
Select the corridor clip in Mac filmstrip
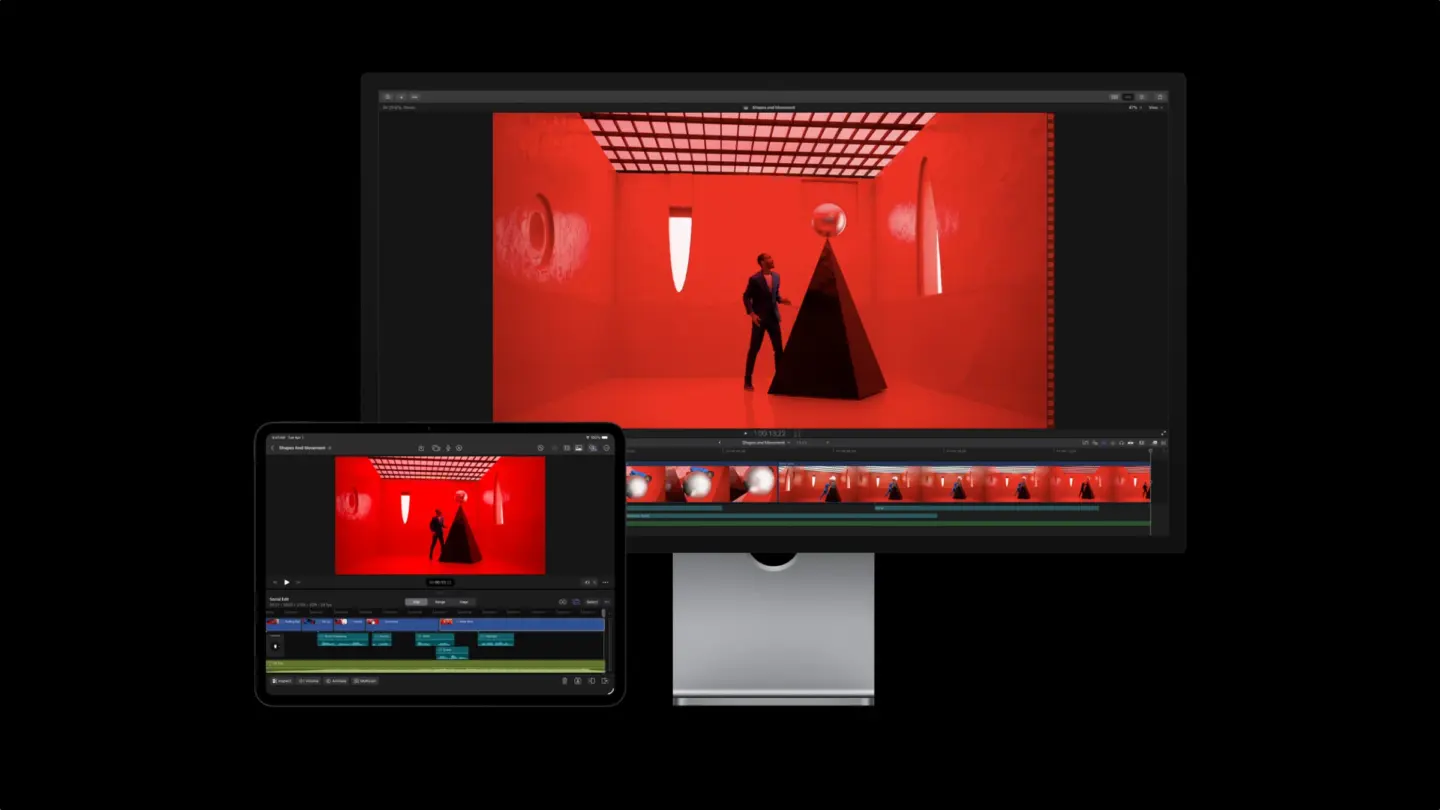click(964, 483)
